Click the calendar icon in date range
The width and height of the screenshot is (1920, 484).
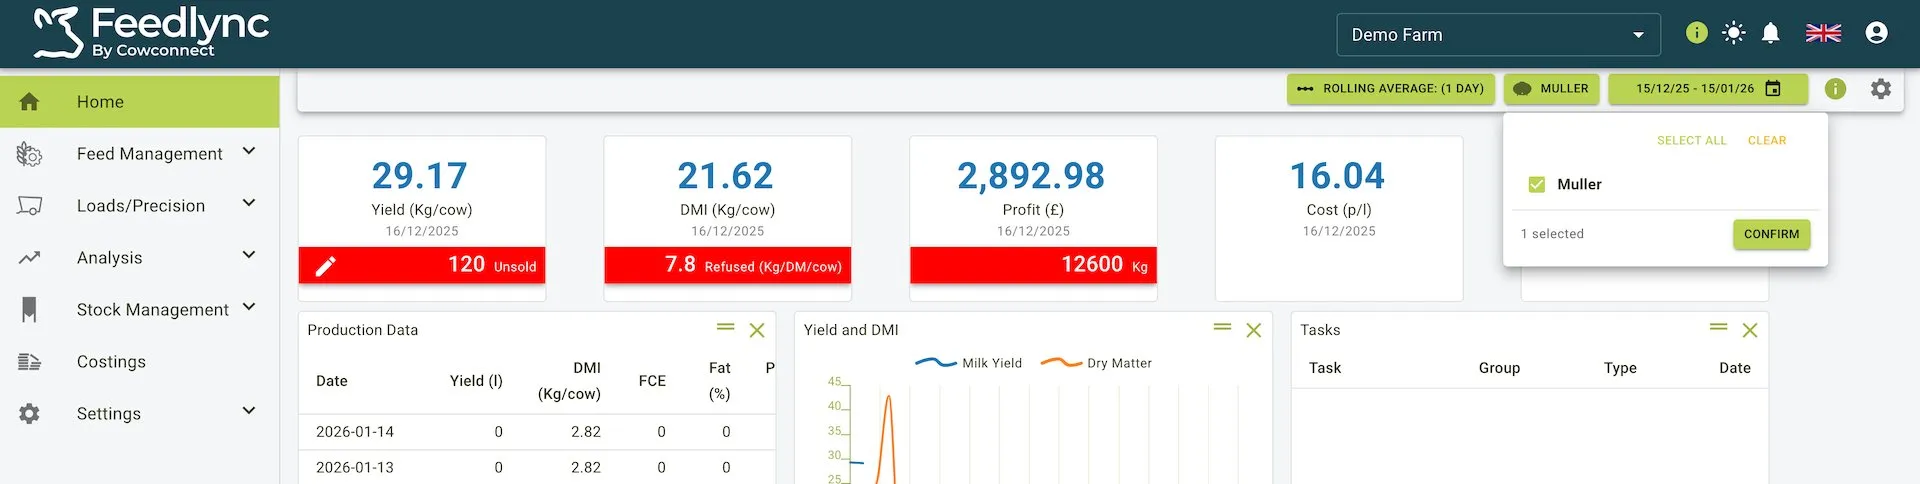tap(1773, 89)
